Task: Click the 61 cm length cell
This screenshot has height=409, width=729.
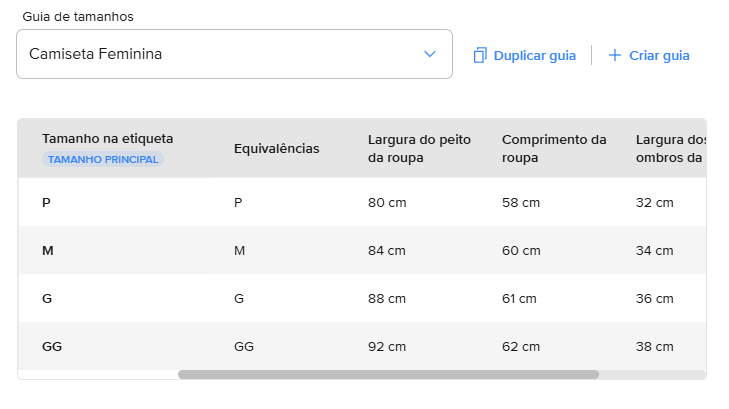Action: [519, 299]
